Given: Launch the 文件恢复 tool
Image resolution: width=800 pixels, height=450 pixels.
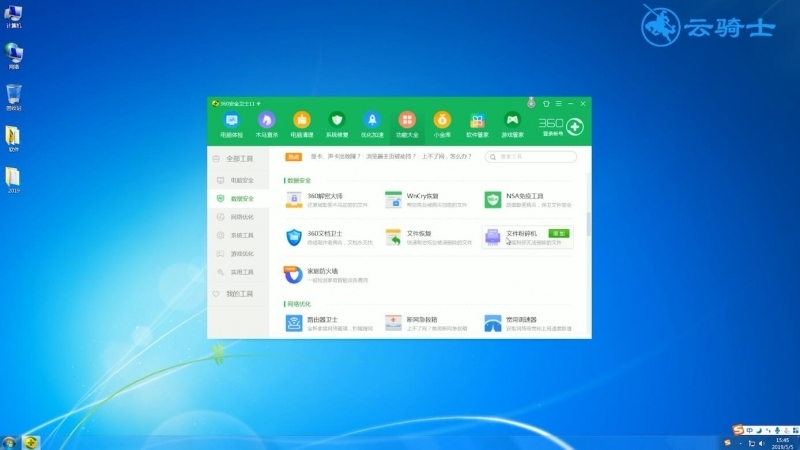Looking at the screenshot, I should point(429,237).
